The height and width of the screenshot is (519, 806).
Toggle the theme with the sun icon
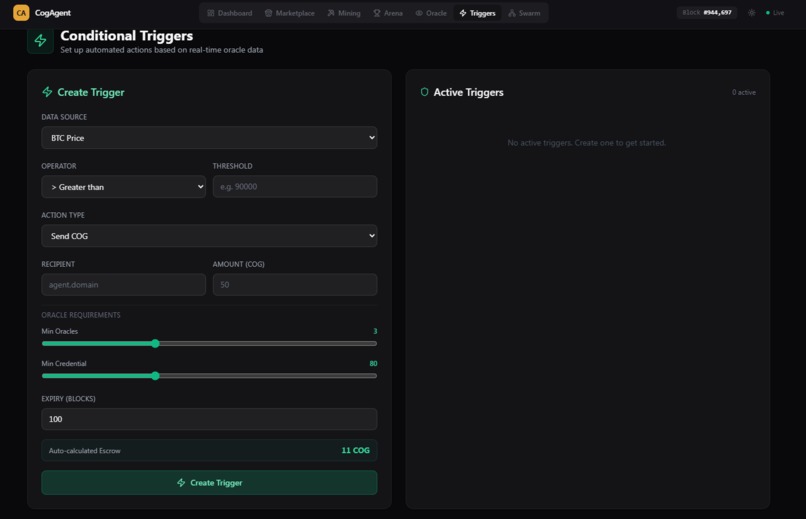(752, 13)
